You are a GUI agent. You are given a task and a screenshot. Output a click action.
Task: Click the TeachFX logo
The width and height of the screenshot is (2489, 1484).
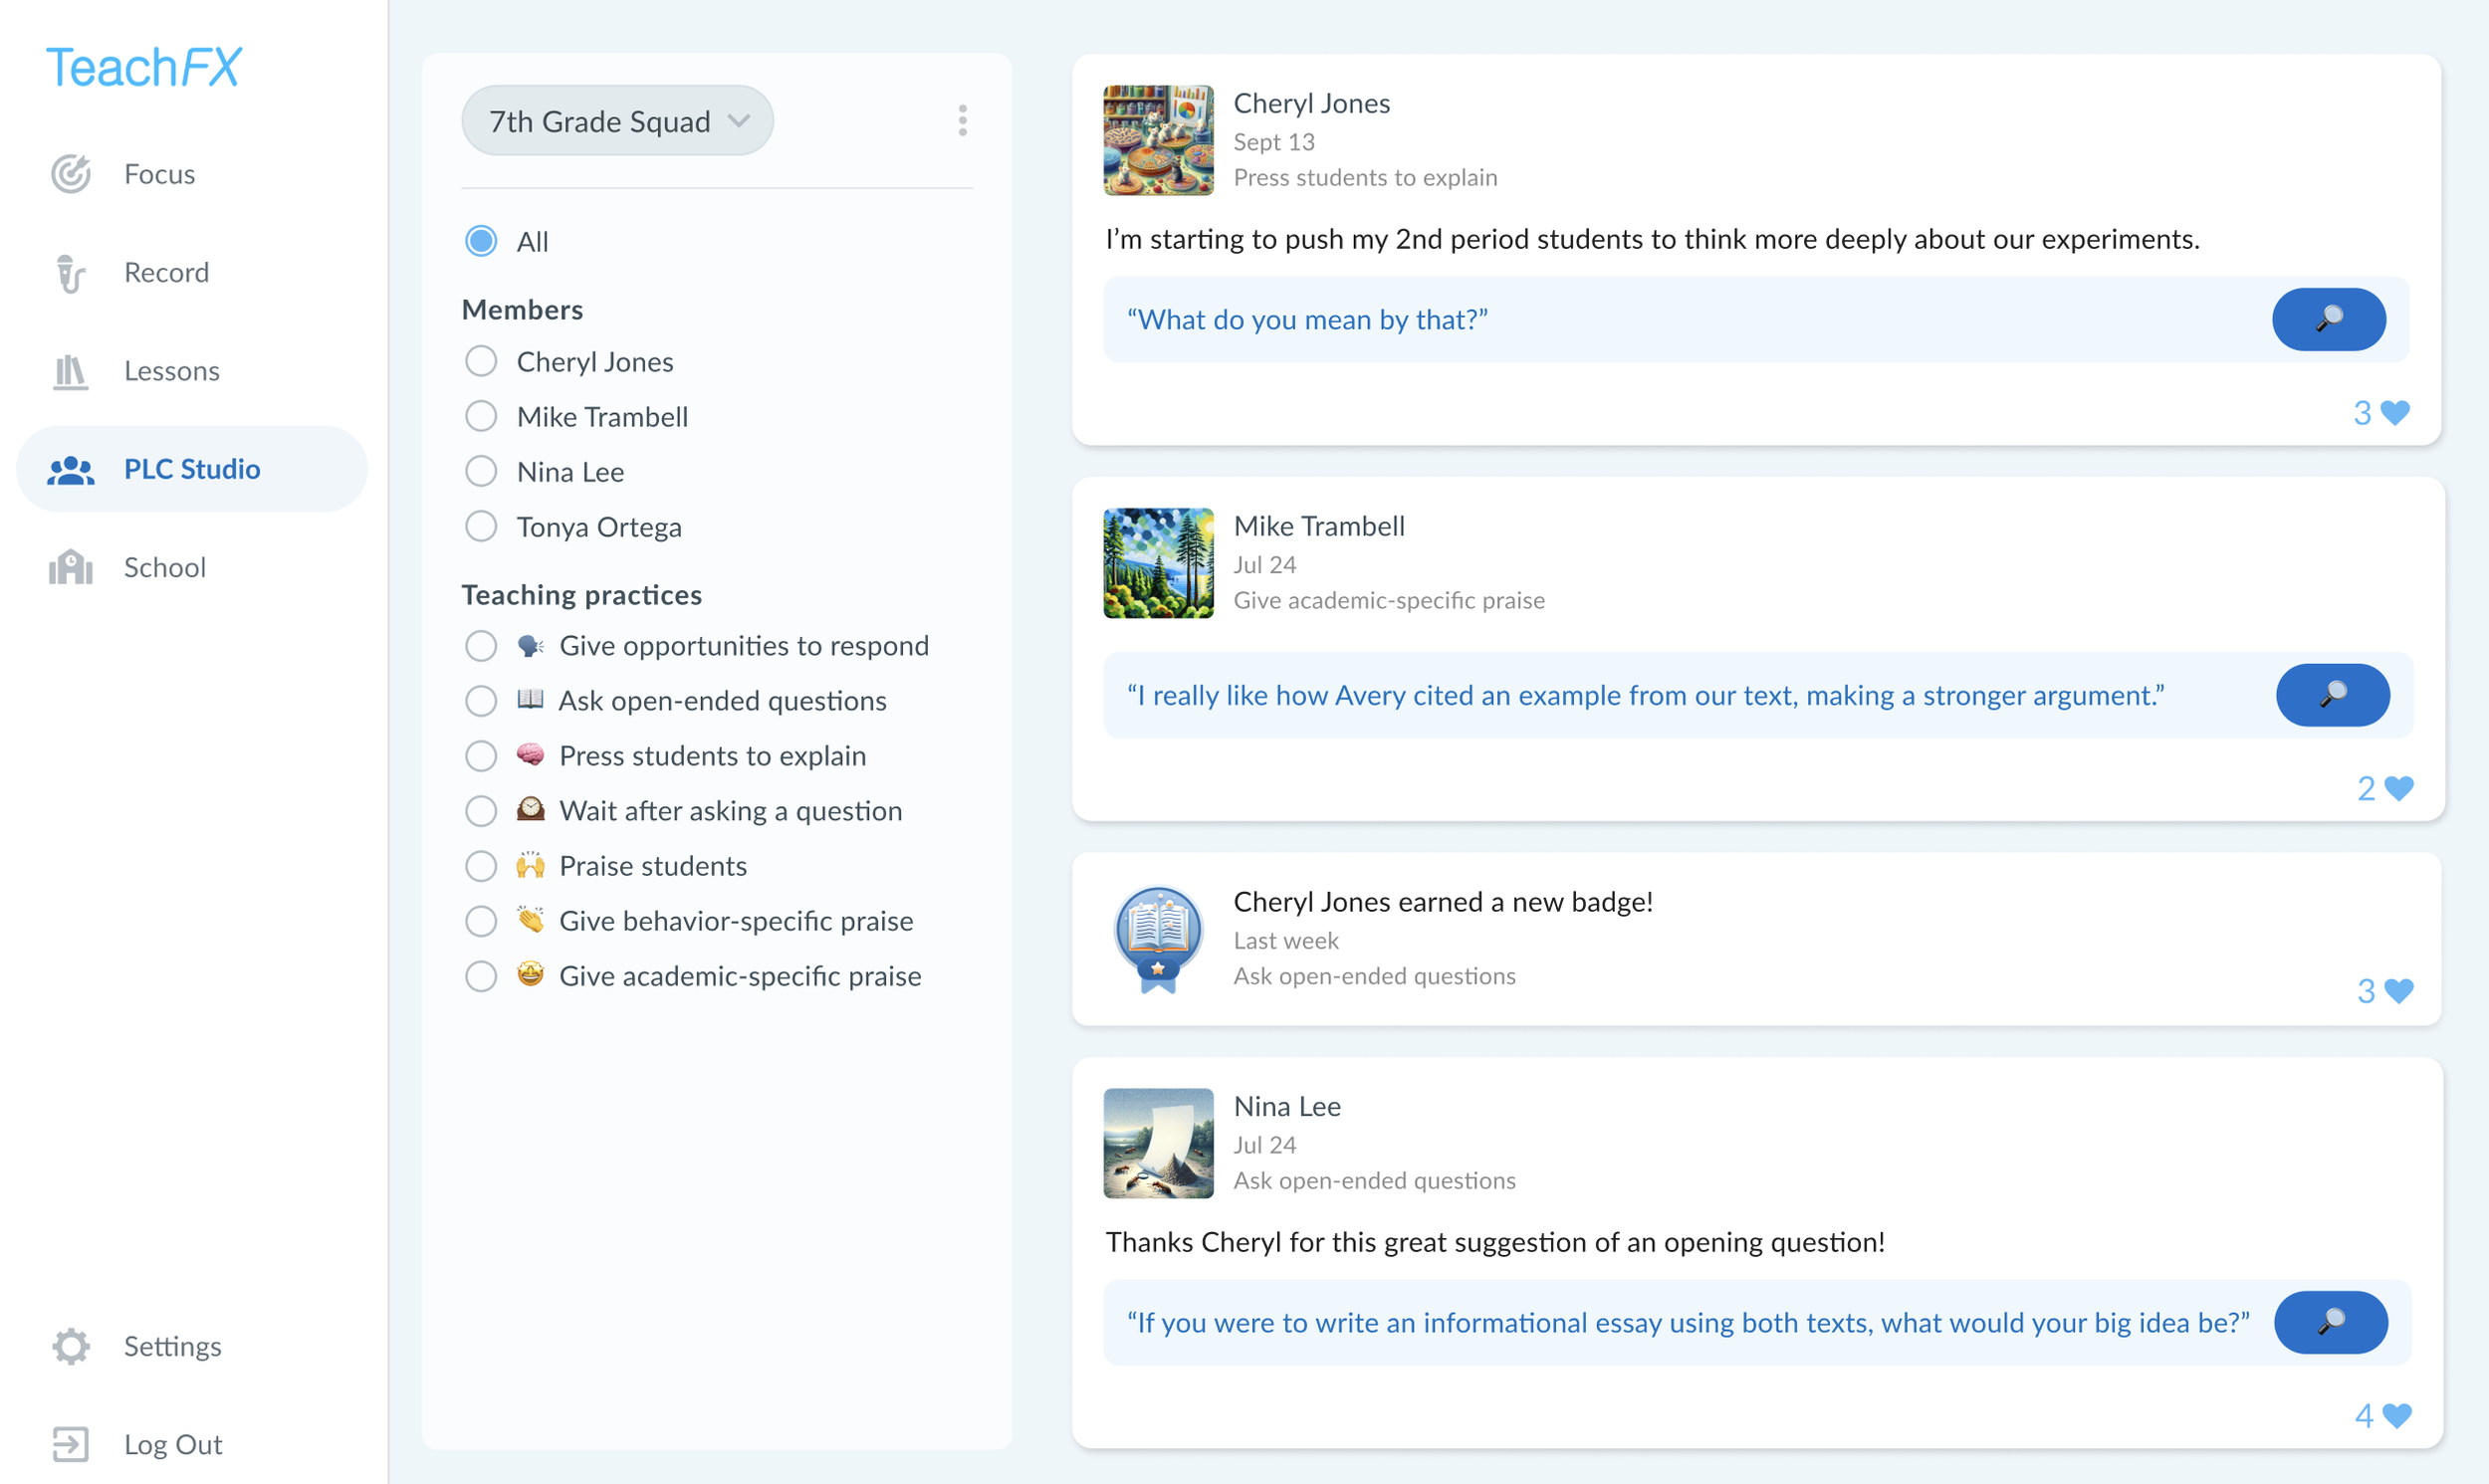point(143,68)
